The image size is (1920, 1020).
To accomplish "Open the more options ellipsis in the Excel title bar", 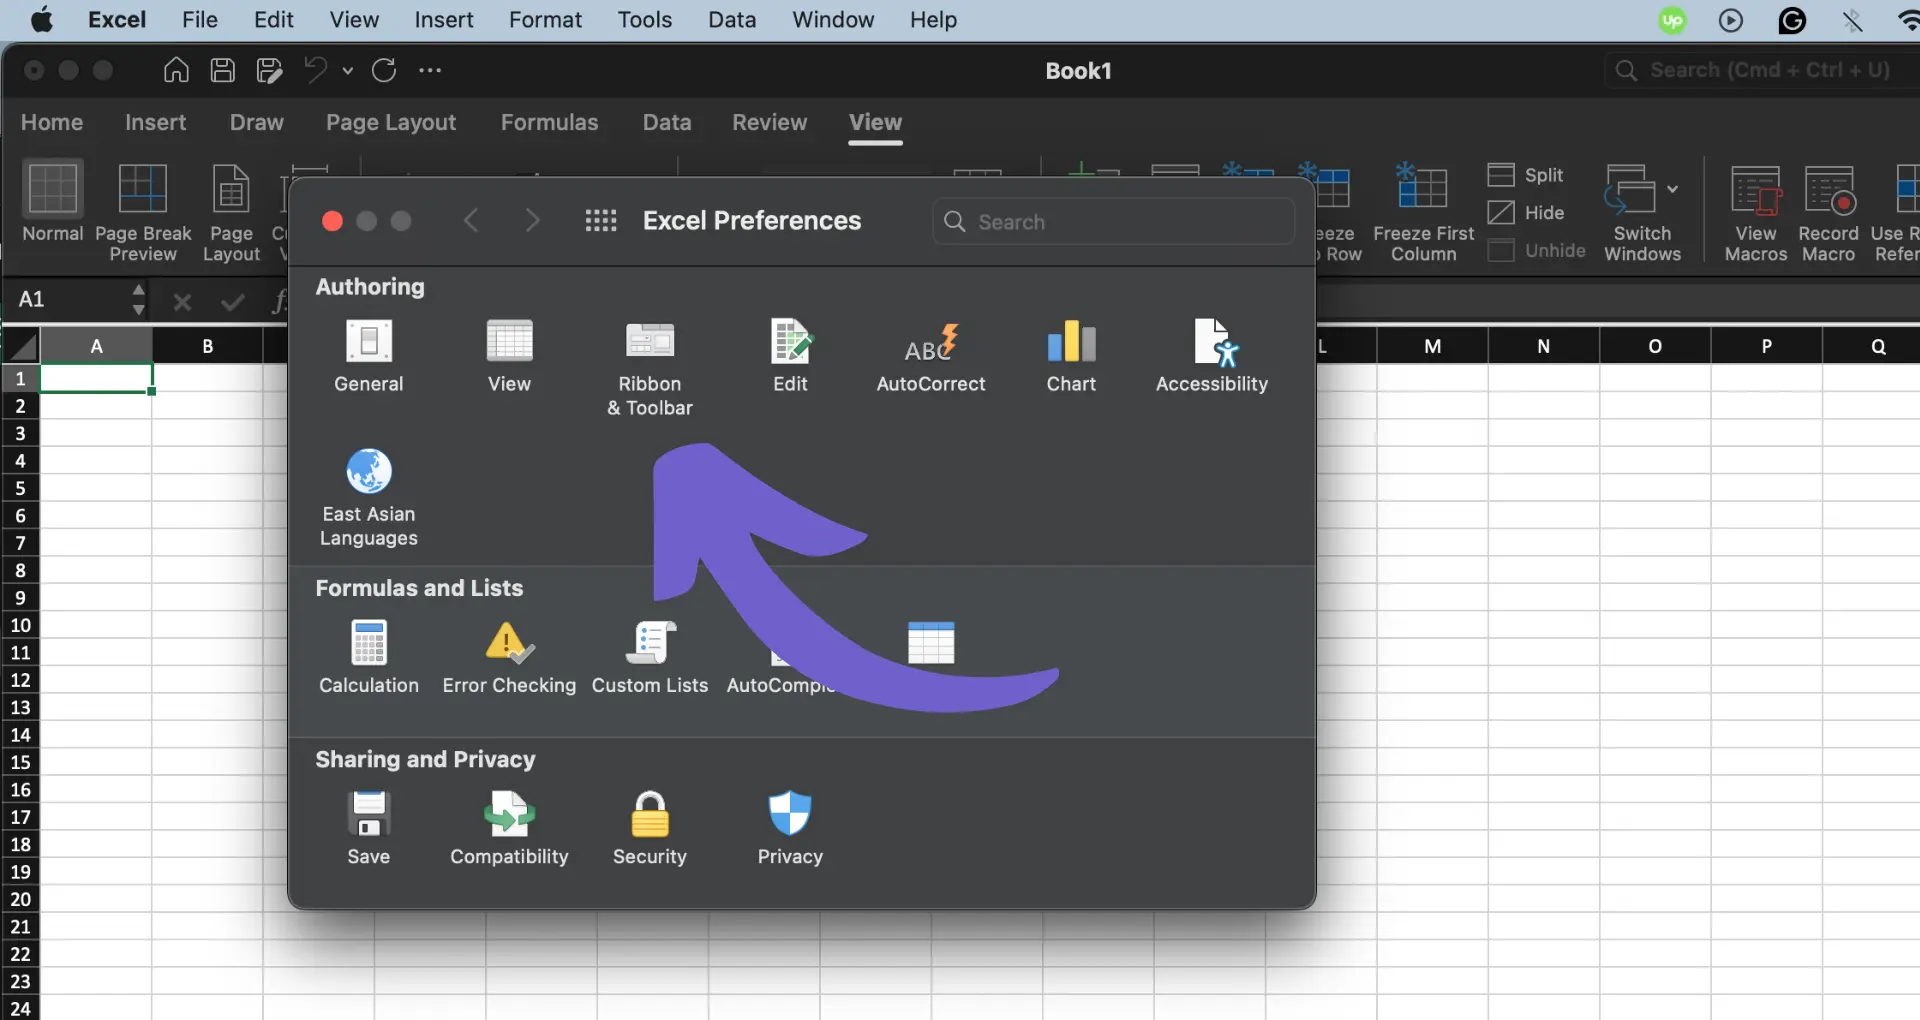I will coord(430,70).
